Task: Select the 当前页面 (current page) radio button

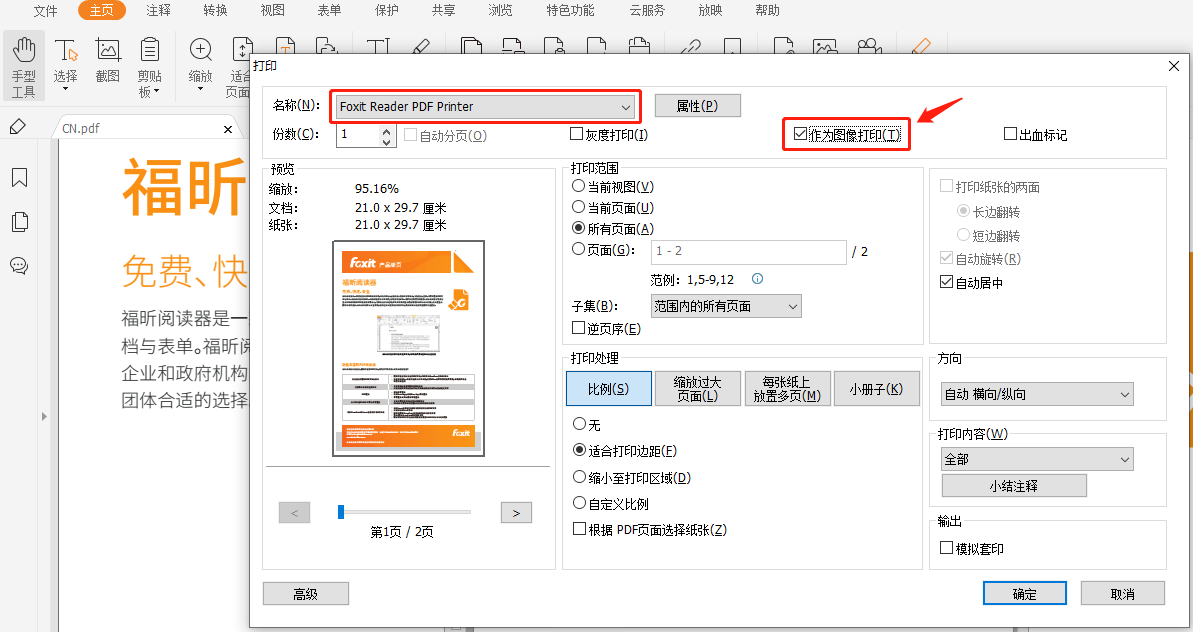Action: (x=578, y=208)
